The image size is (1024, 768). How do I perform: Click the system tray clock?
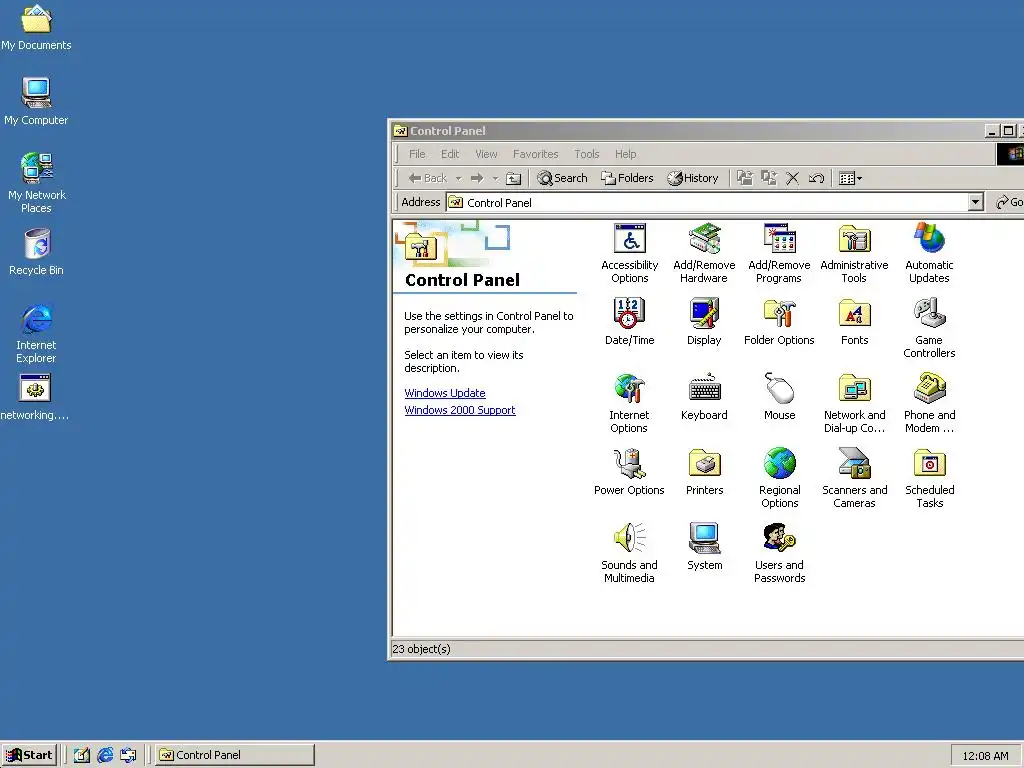click(x=985, y=756)
